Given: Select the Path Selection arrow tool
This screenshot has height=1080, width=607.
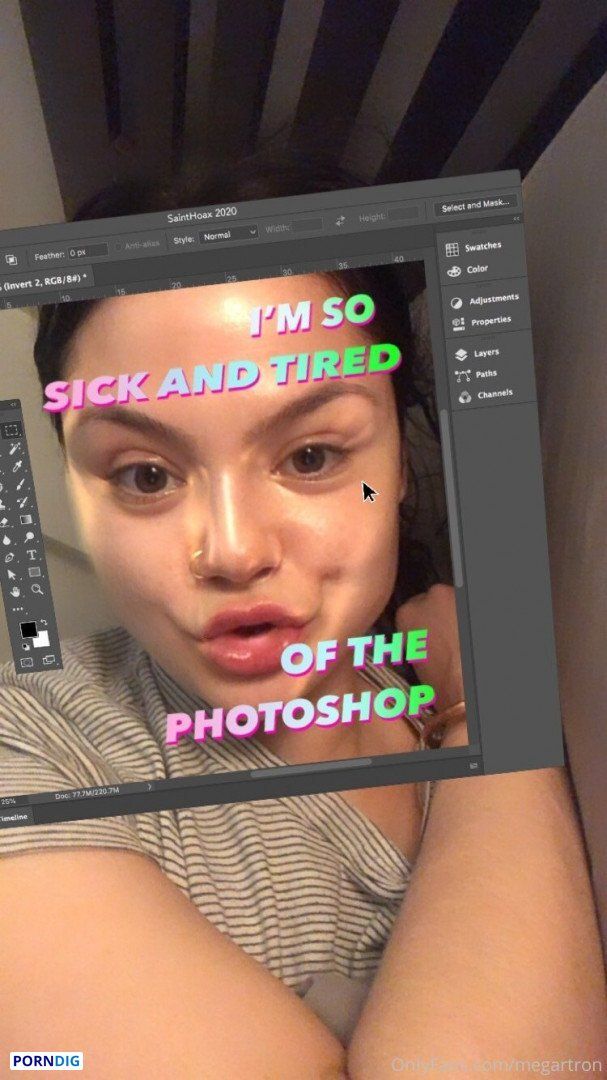Looking at the screenshot, I should tap(12, 574).
